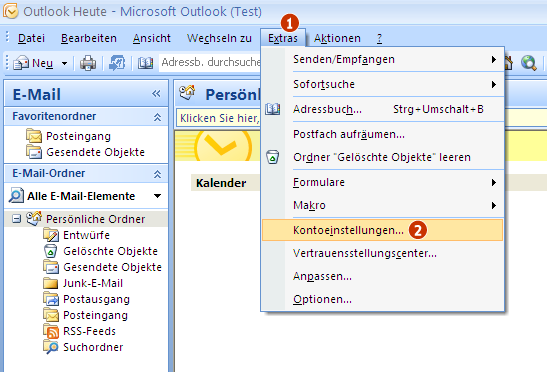The image size is (547, 372).
Task: Click the Neu mail icon button
Action: tap(33, 63)
